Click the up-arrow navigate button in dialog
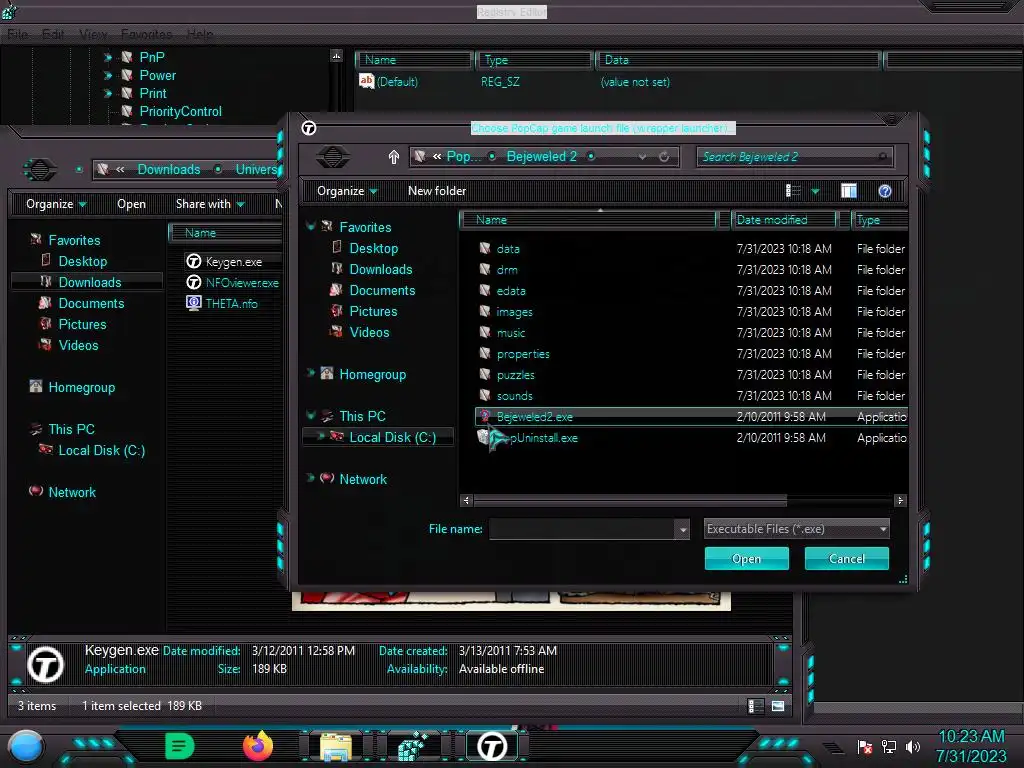 [393, 157]
